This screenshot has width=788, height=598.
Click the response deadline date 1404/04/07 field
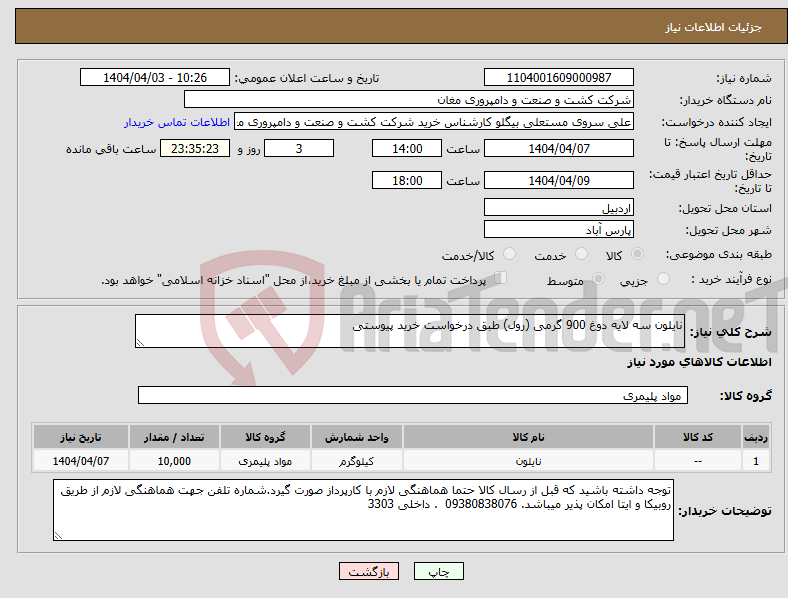[558, 148]
